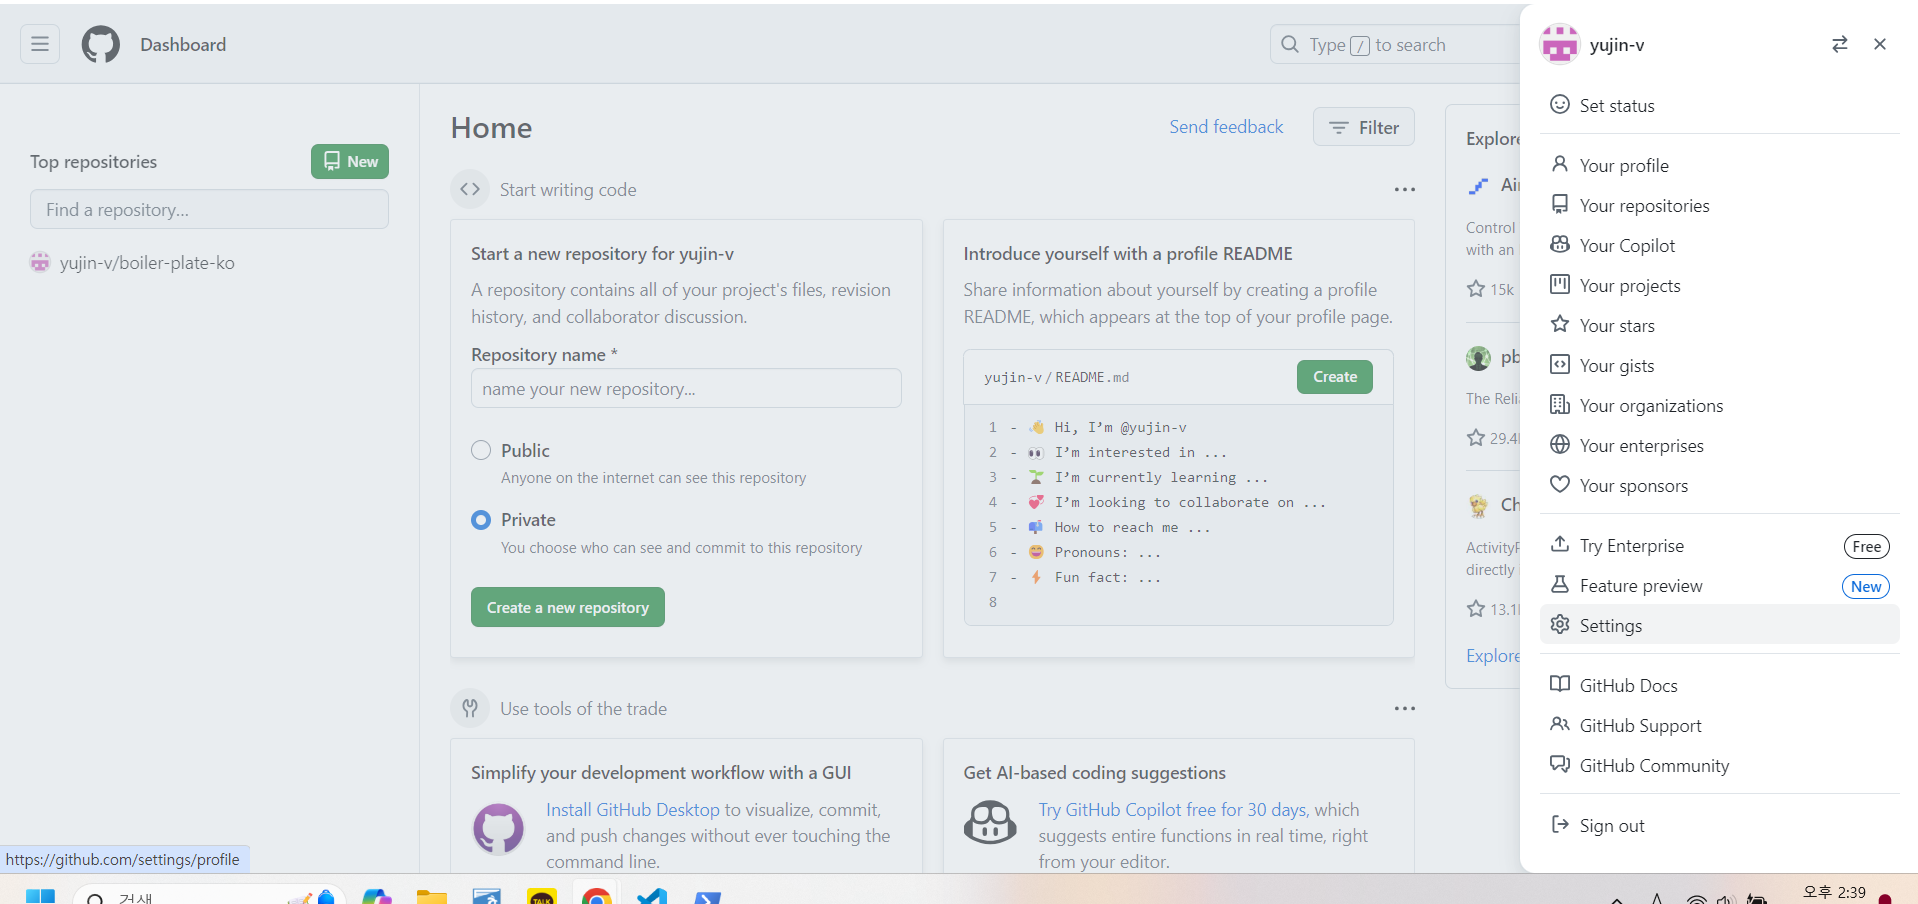The height and width of the screenshot is (904, 1918).
Task: Open Visual Studio Code from taskbar
Action: 652,896
